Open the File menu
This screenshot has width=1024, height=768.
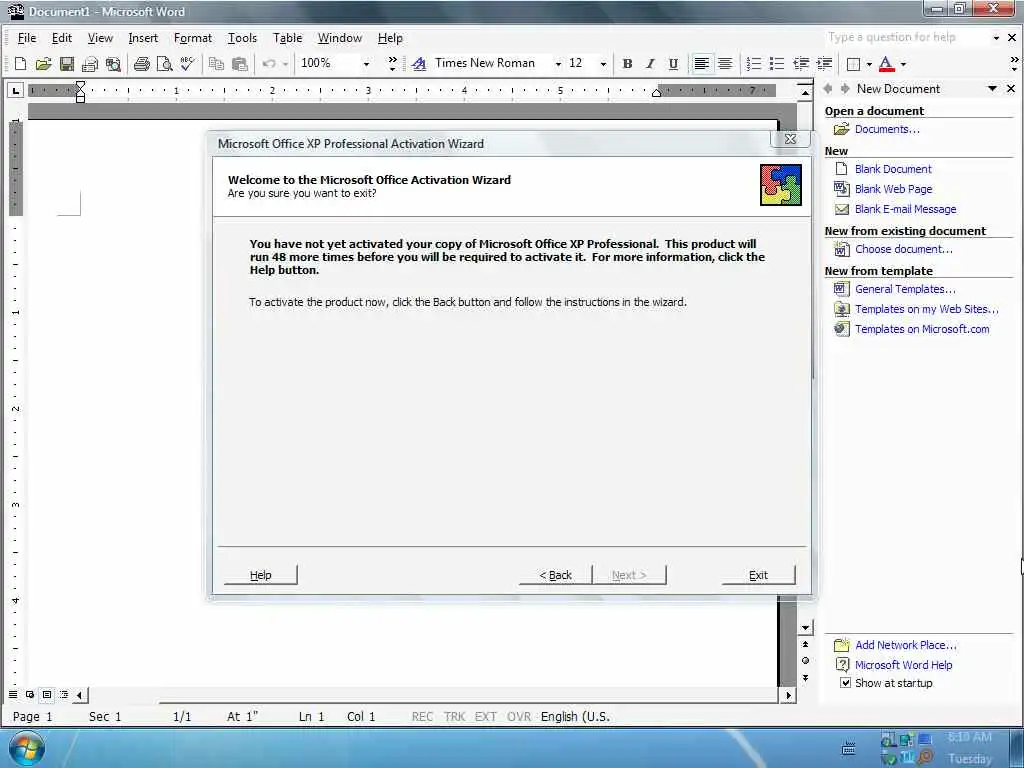coord(27,38)
